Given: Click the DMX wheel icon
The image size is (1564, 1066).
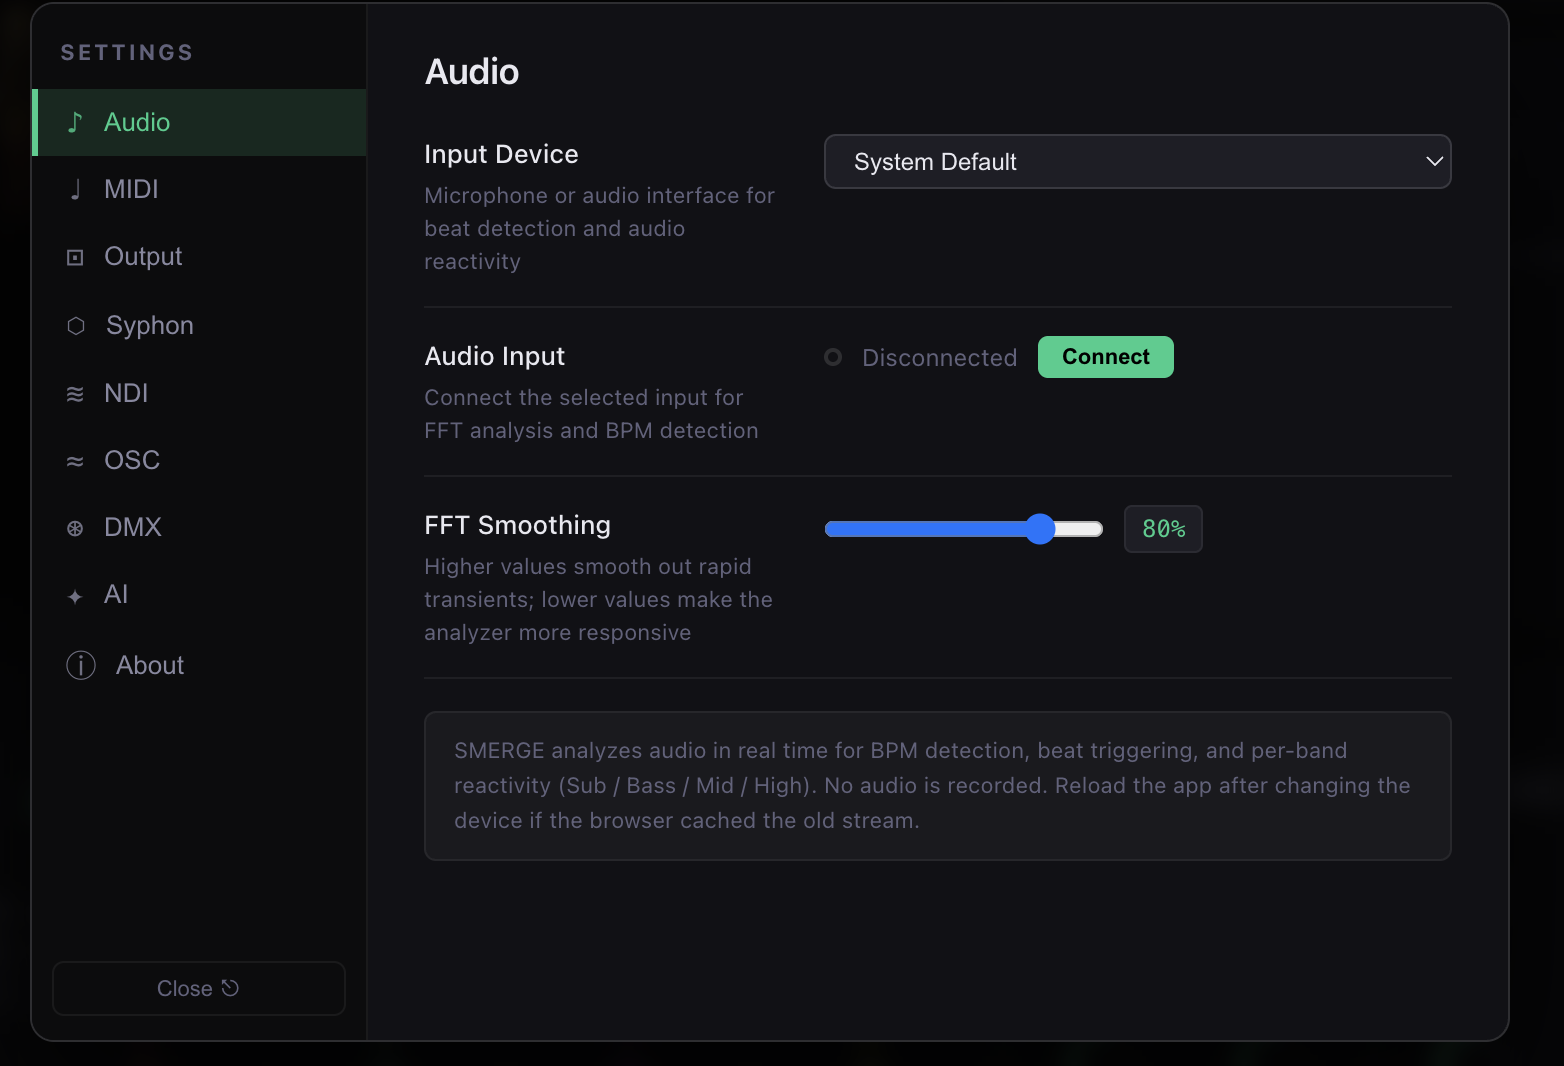Looking at the screenshot, I should pos(75,528).
